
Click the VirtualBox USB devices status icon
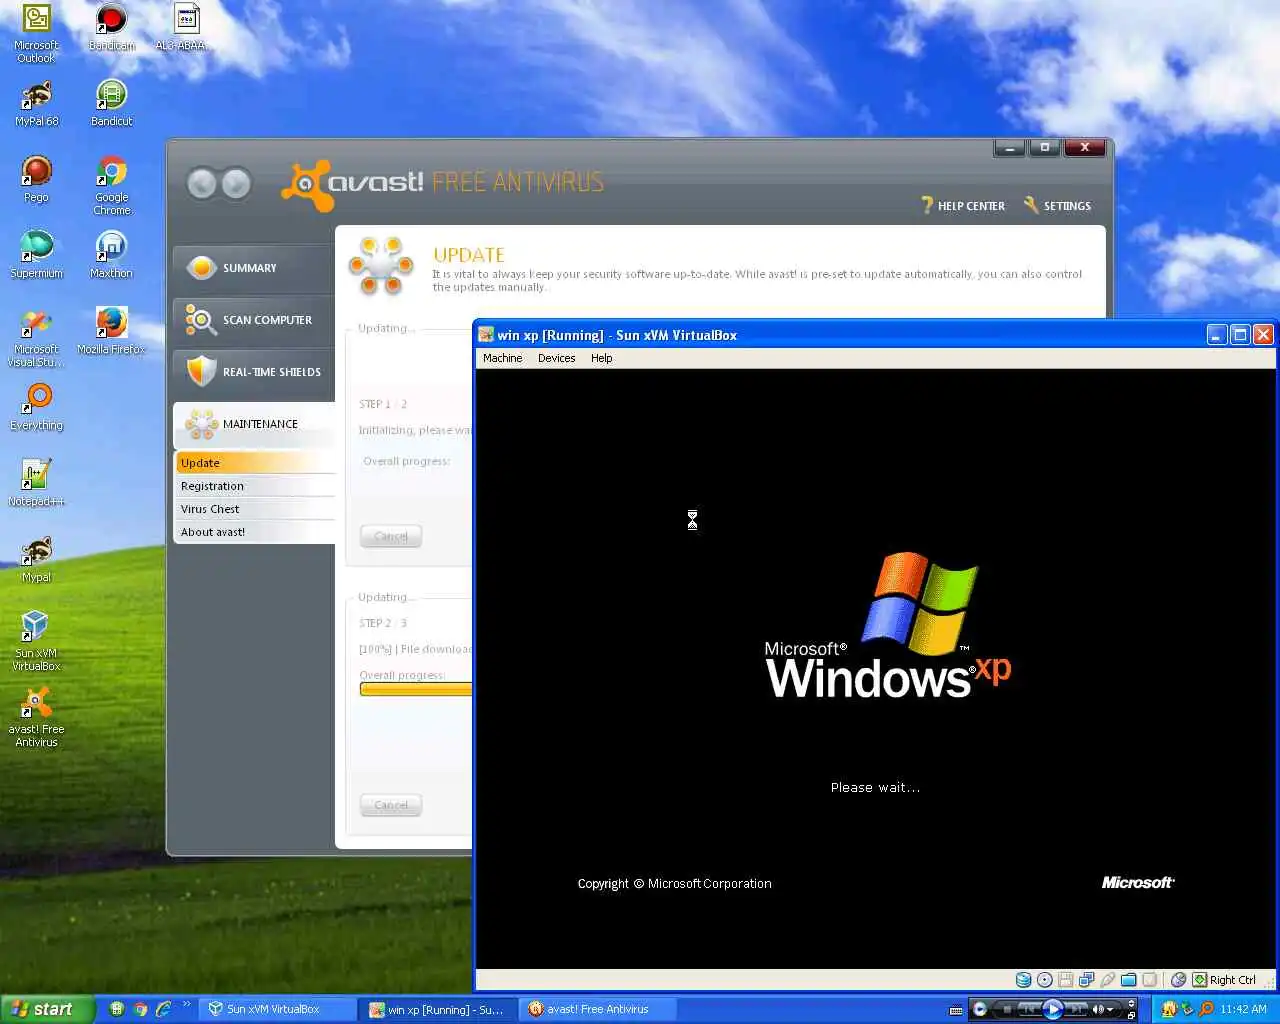click(1107, 980)
